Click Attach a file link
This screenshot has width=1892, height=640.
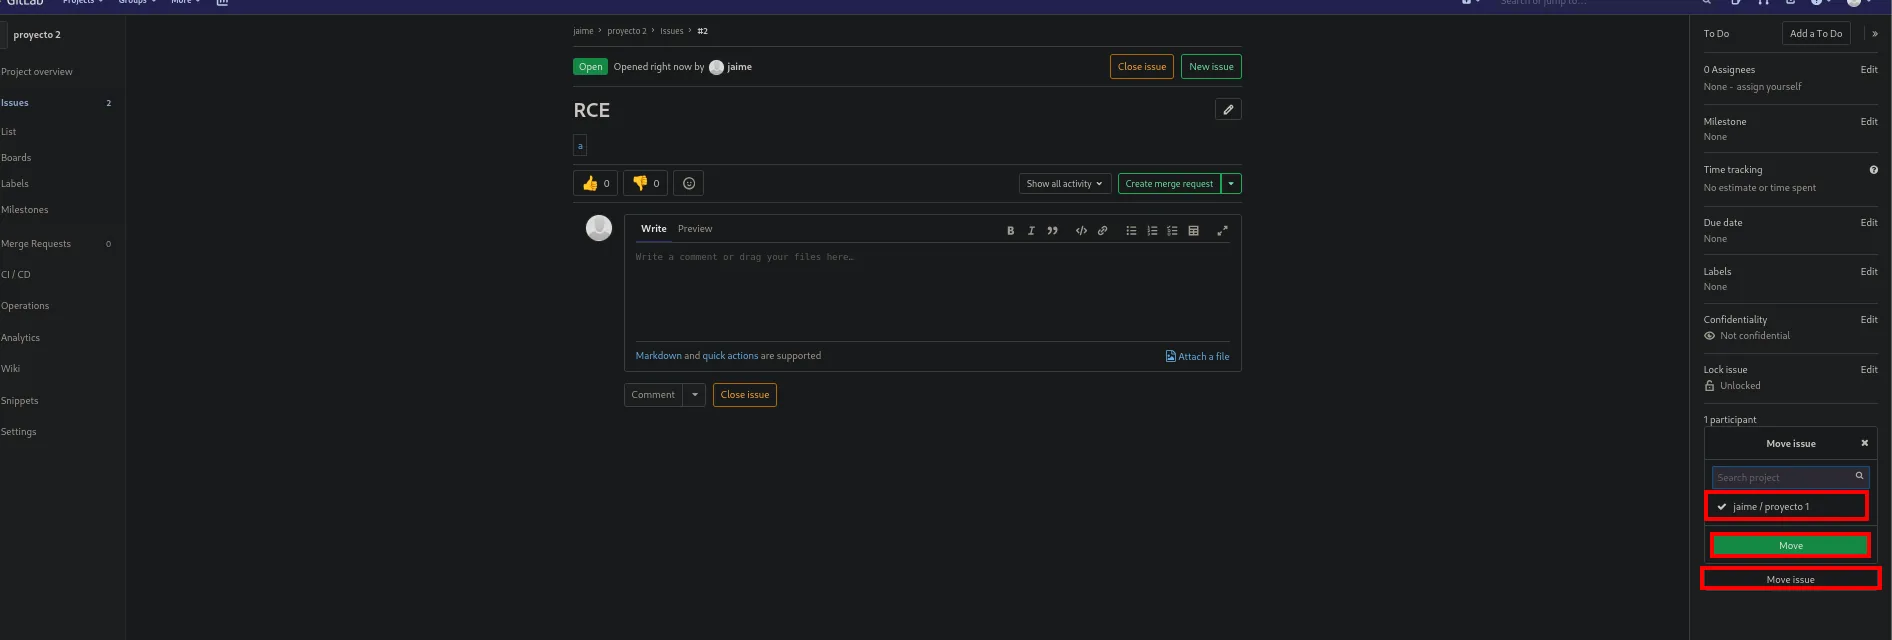[x=1197, y=356]
